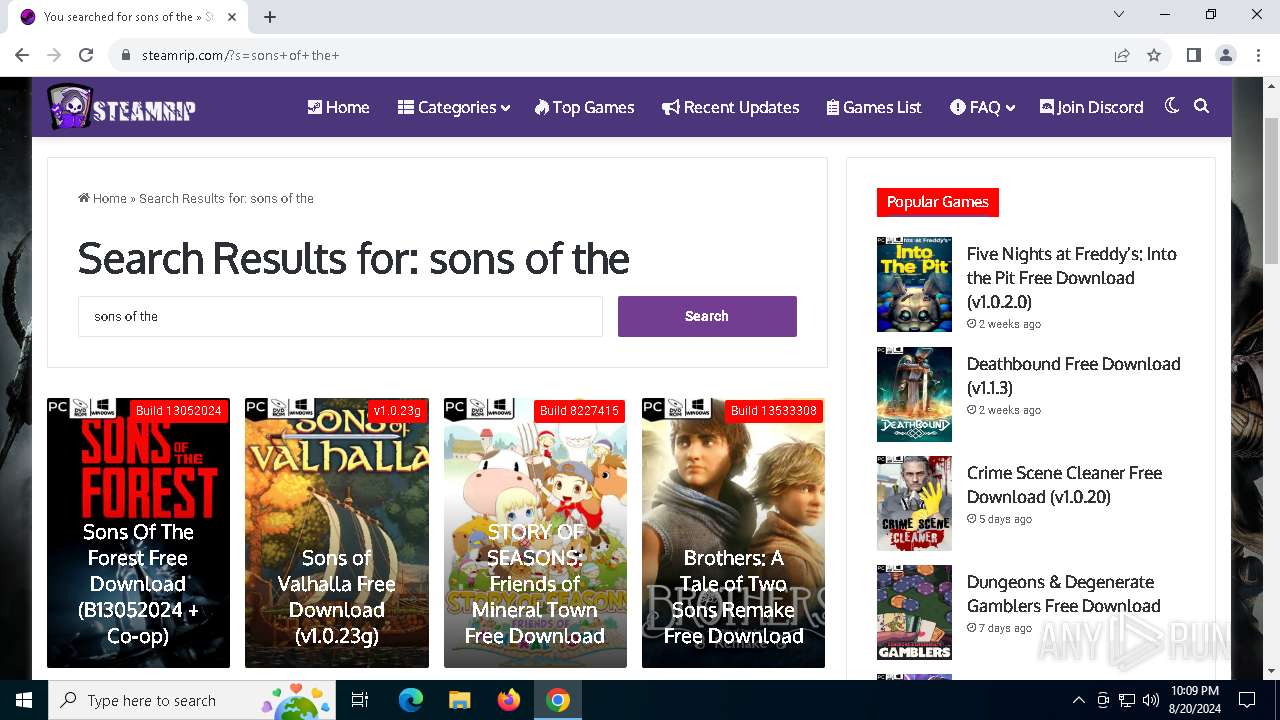Open the tab search dropdown
This screenshot has width=1280, height=720.
[x=1119, y=14]
